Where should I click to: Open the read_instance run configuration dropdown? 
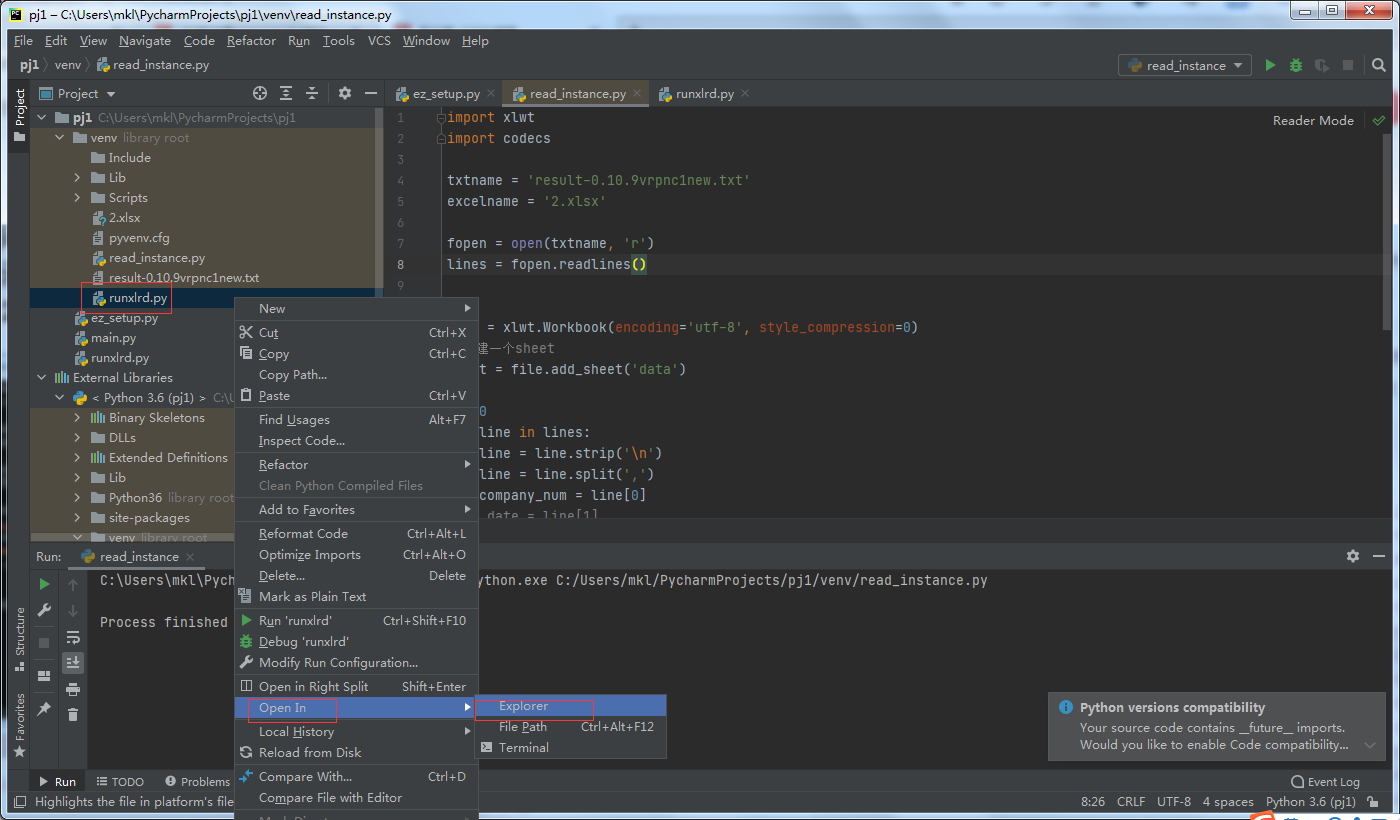pyautogui.click(x=1185, y=65)
